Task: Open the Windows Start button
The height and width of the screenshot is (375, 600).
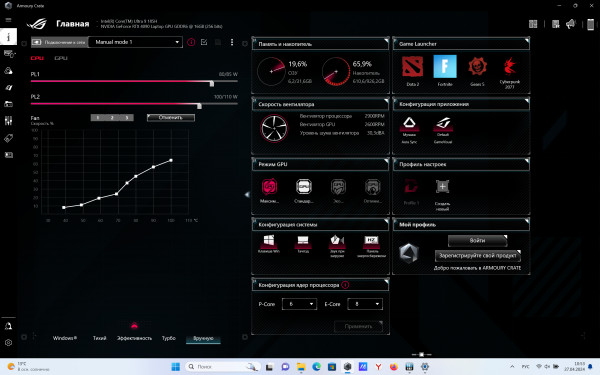Action: 176,367
